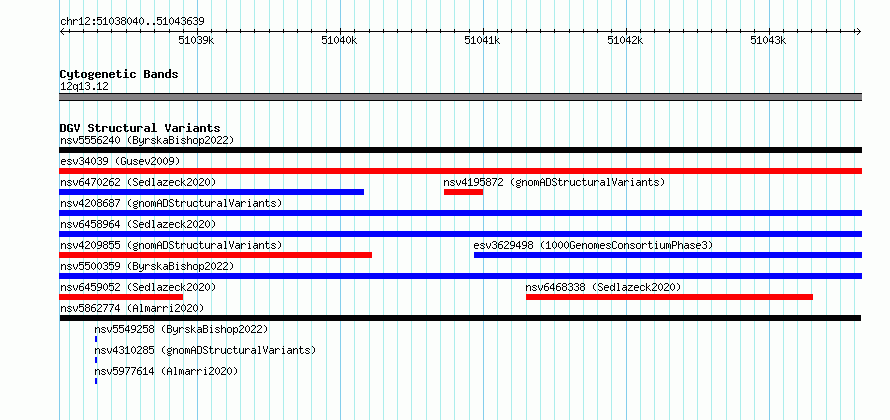Click the tiny nsv5549258 blue marker
The image size is (890, 420).
(x=96, y=339)
